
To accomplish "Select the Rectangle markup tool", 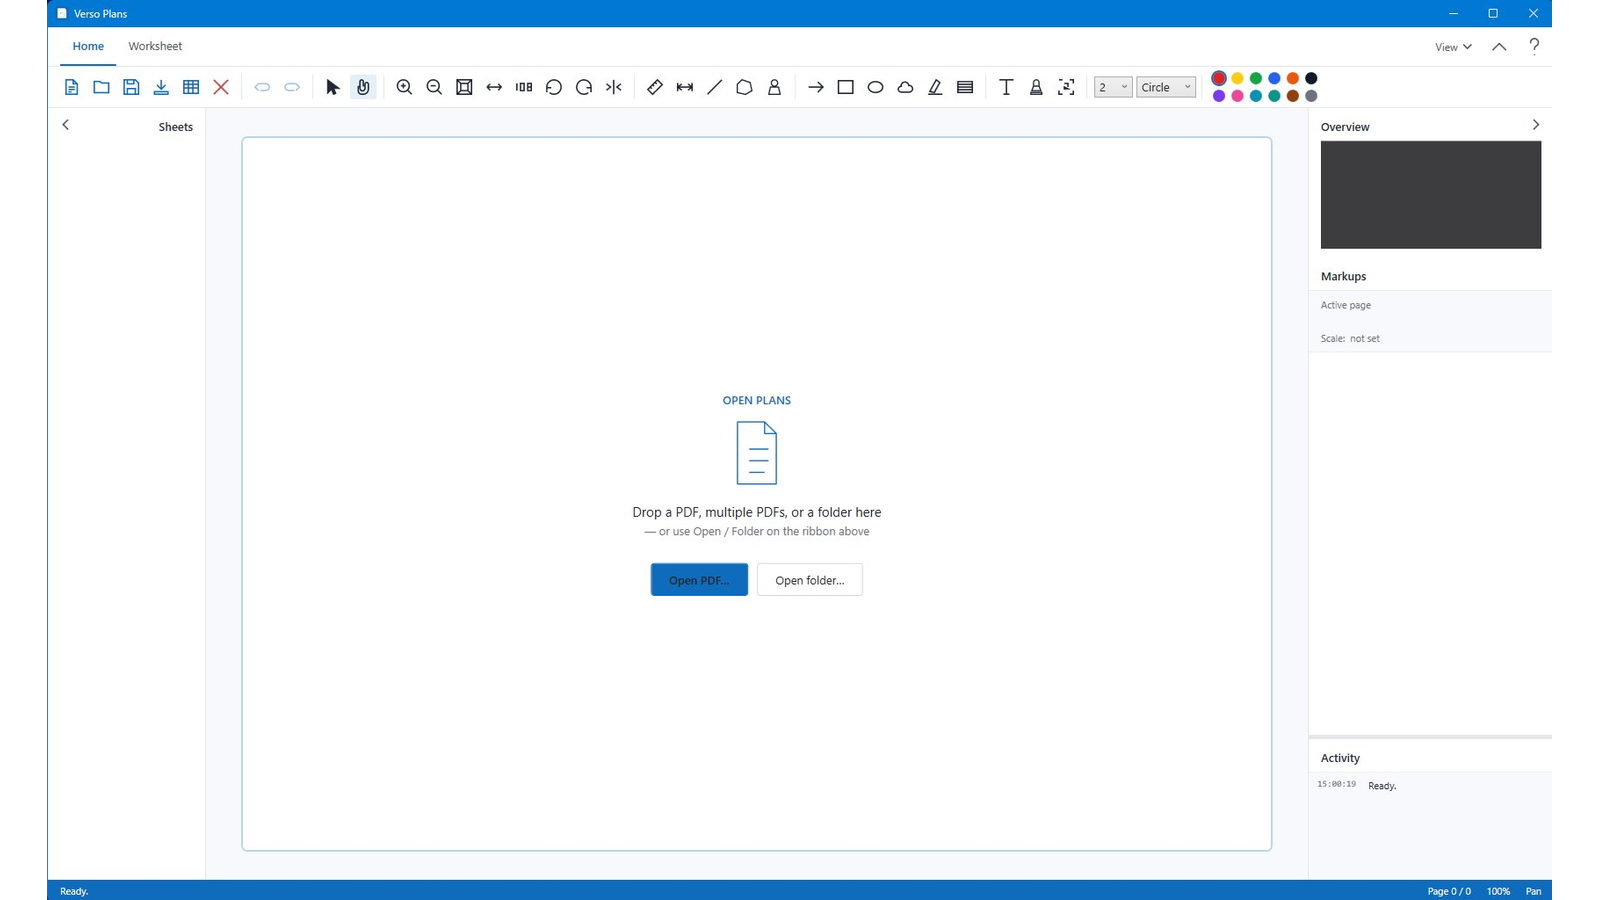I will tap(845, 87).
